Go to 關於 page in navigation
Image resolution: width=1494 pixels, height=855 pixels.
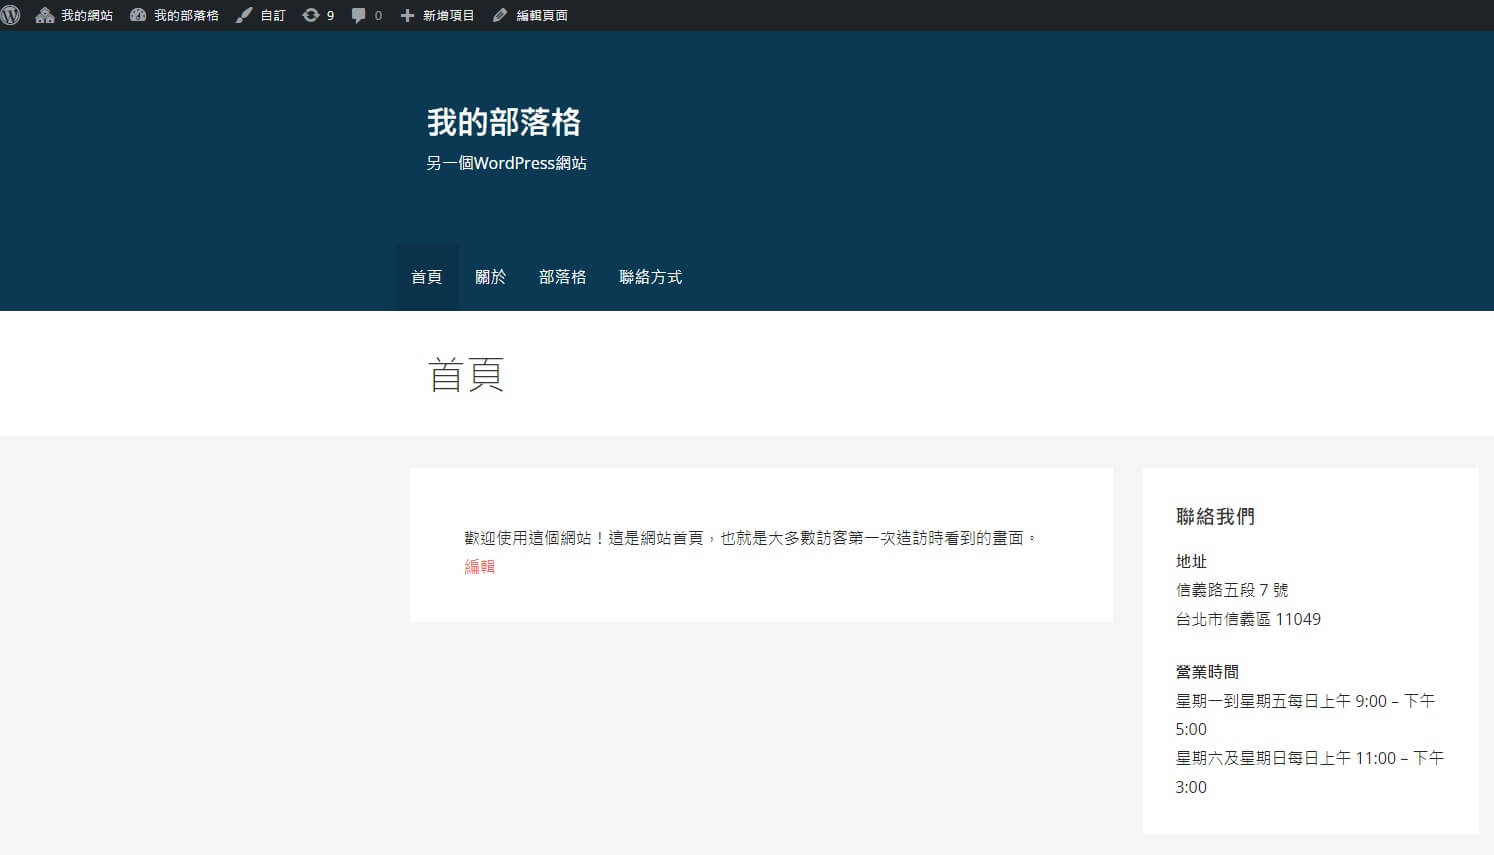[x=491, y=277]
